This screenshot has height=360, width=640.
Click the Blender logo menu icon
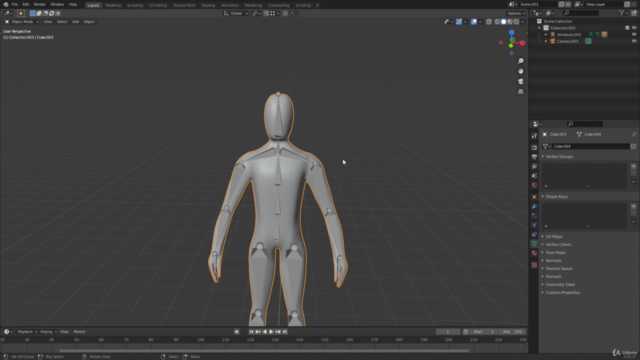(6, 4)
